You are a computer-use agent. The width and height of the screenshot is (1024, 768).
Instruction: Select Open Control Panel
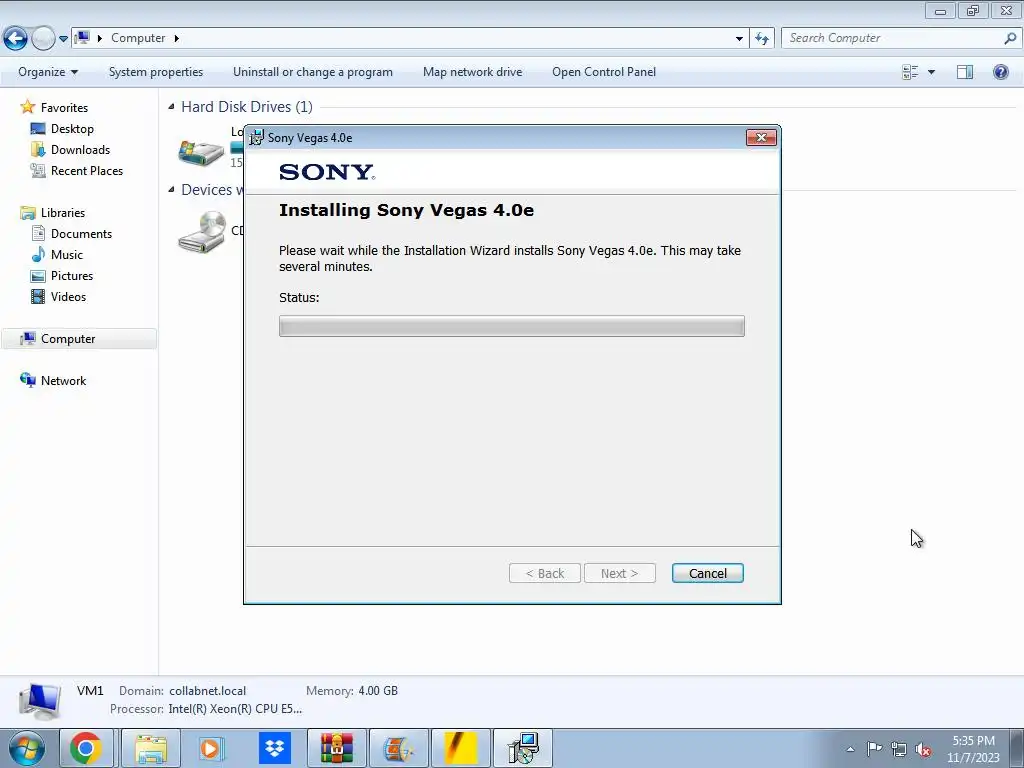[x=603, y=72]
